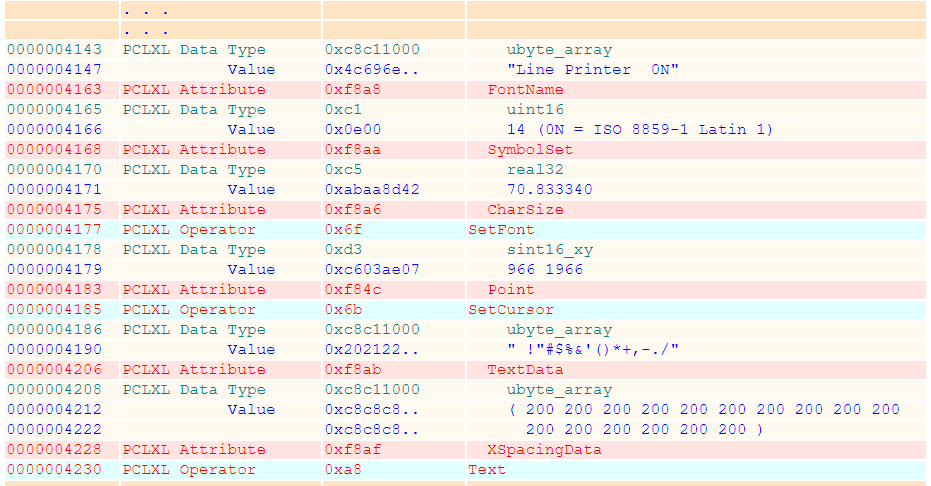Select first row of 200 values at offset 0000004212
This screenshot has width=931, height=486.
[705, 409]
